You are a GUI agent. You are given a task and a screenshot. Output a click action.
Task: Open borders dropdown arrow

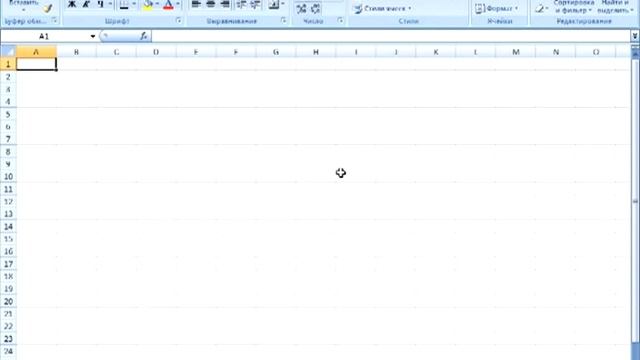[134, 4]
